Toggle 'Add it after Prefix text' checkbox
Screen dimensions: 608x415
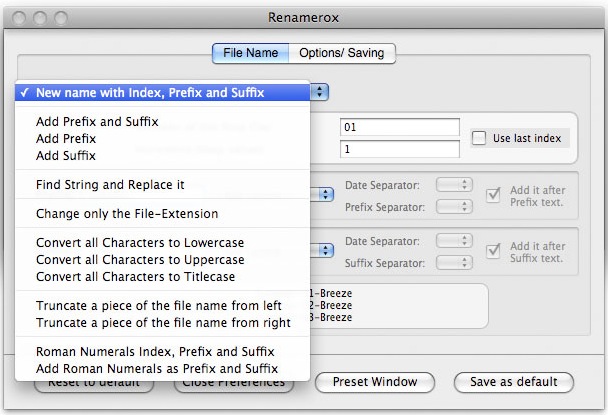coord(492,196)
